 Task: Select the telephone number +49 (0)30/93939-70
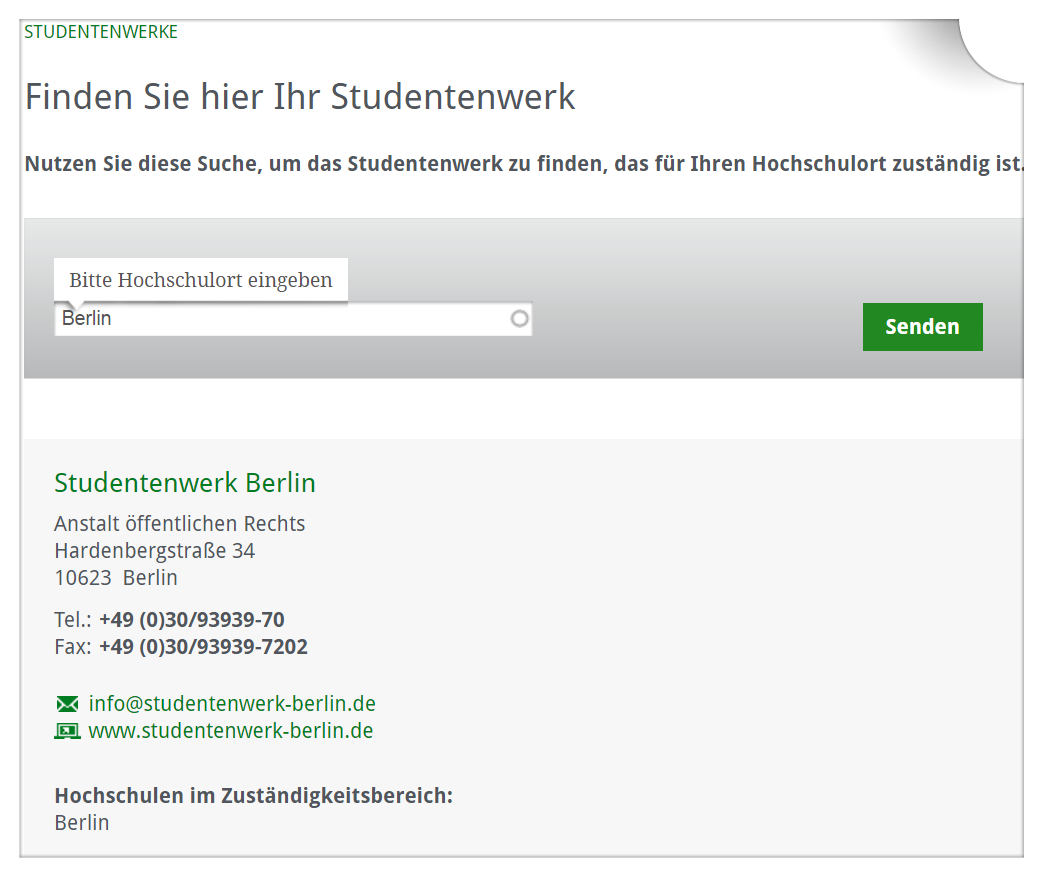[x=192, y=619]
